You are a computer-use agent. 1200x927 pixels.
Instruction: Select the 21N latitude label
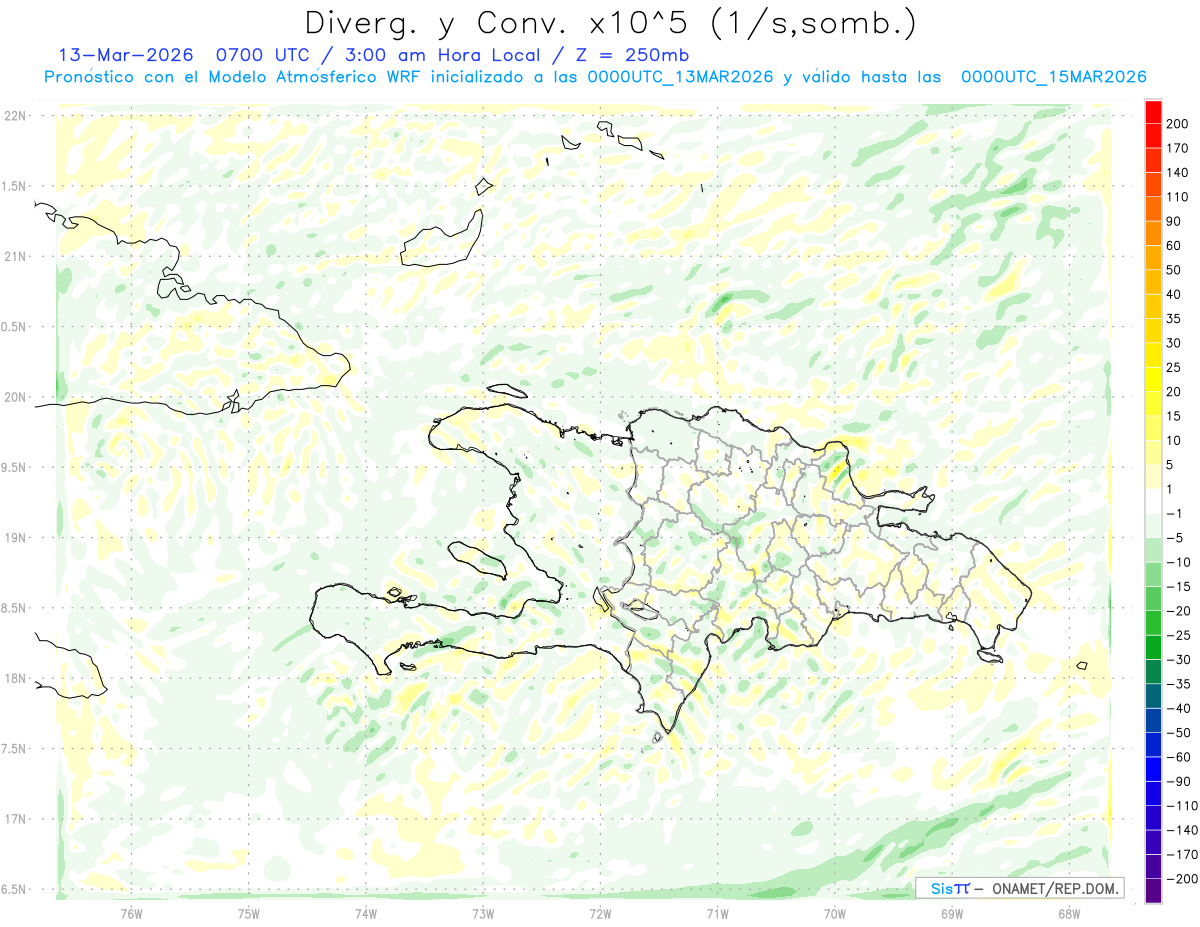(14, 256)
